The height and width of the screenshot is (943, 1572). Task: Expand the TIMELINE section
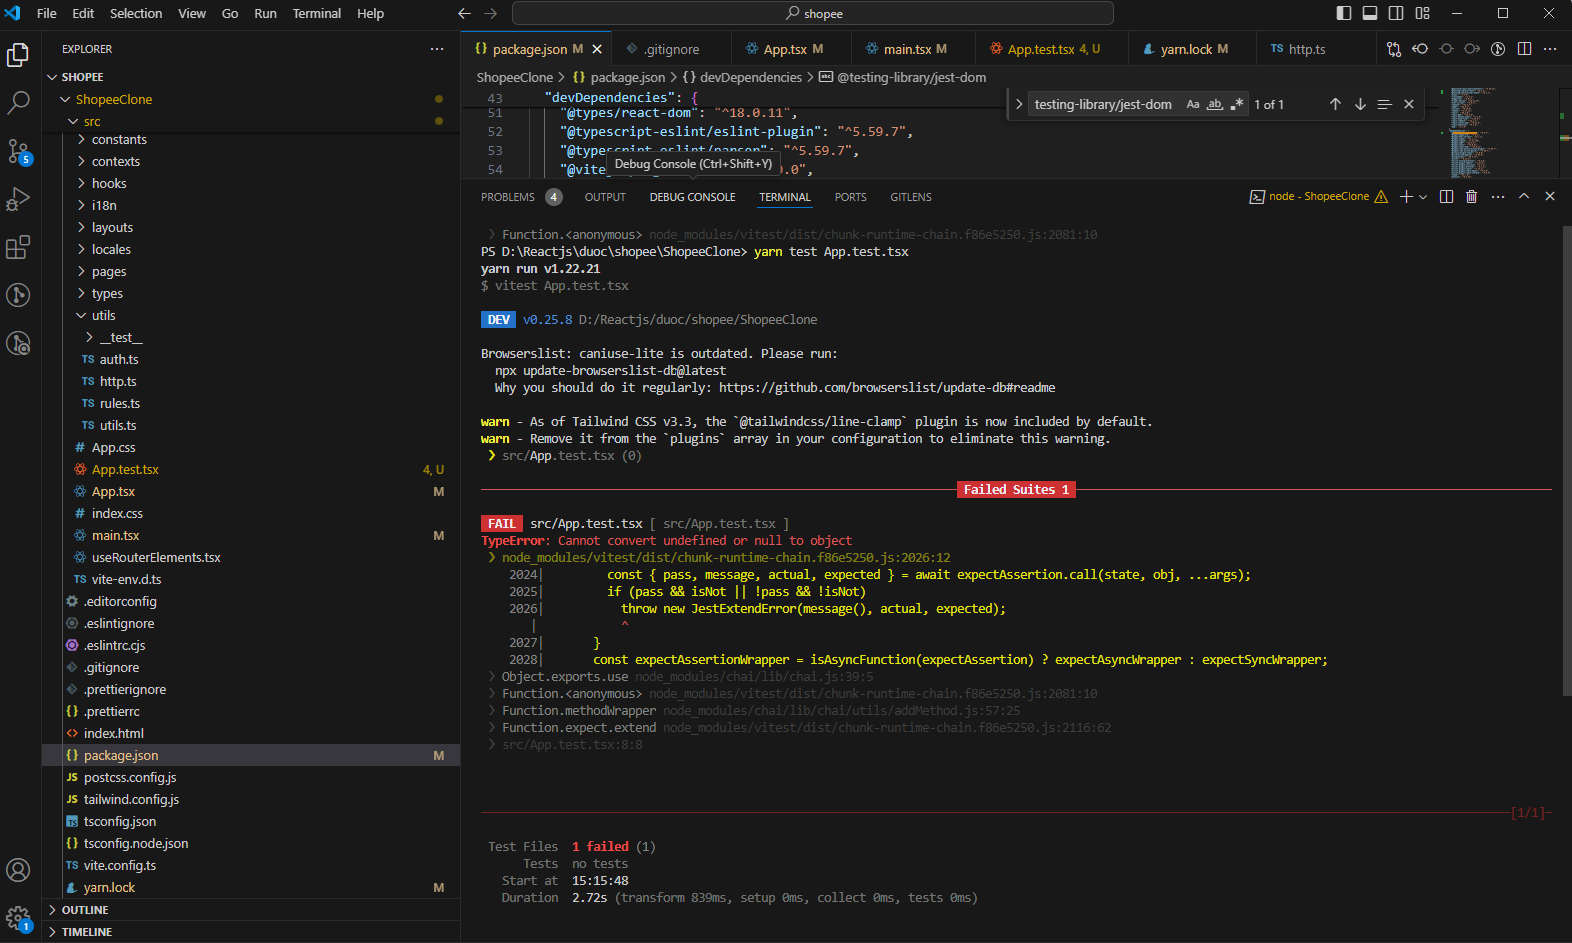(87, 932)
